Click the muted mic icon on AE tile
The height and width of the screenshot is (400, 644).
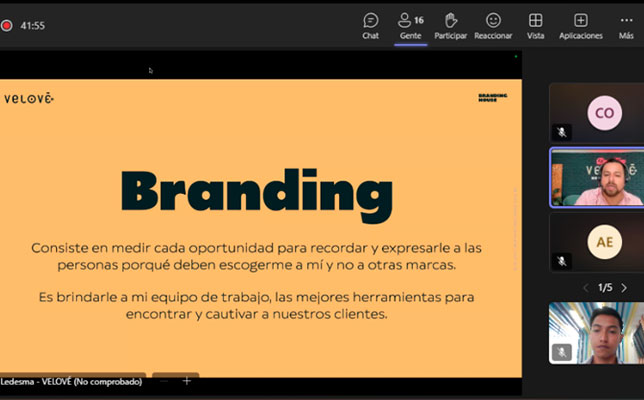pyautogui.click(x=562, y=260)
